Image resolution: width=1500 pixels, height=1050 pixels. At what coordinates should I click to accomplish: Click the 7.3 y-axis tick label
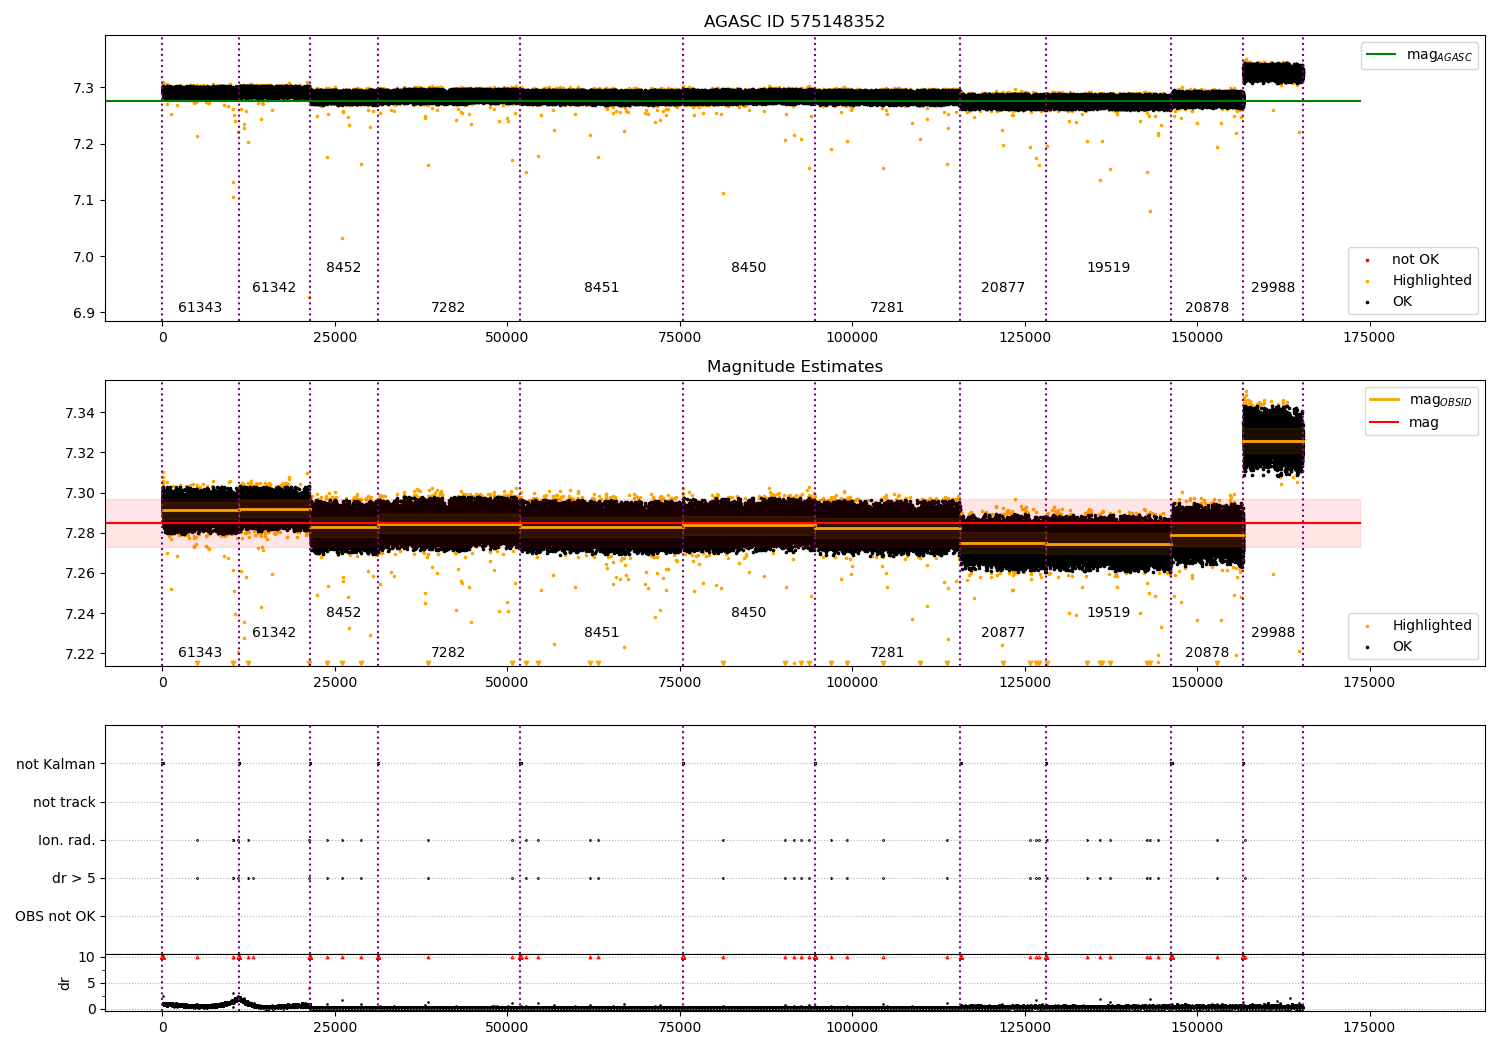tap(84, 89)
